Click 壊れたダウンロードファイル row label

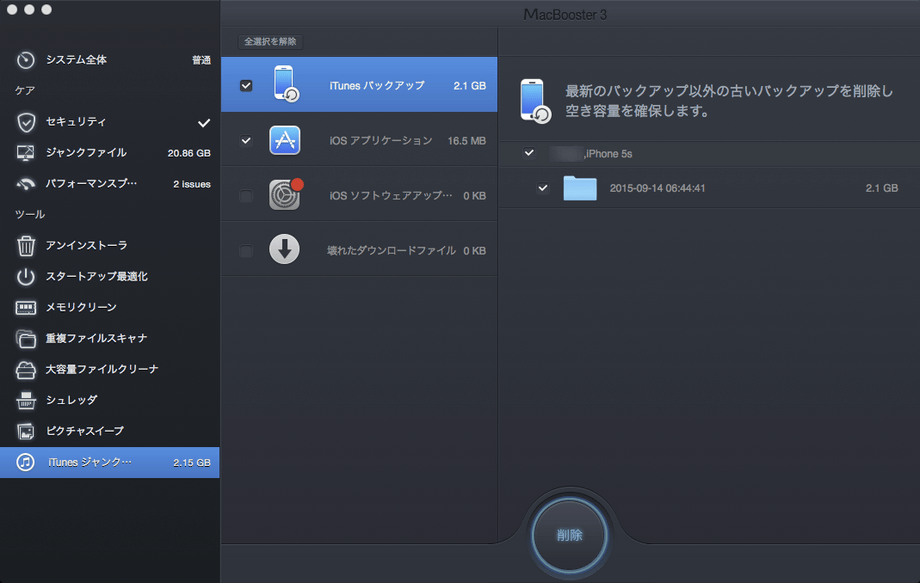[x=391, y=251]
